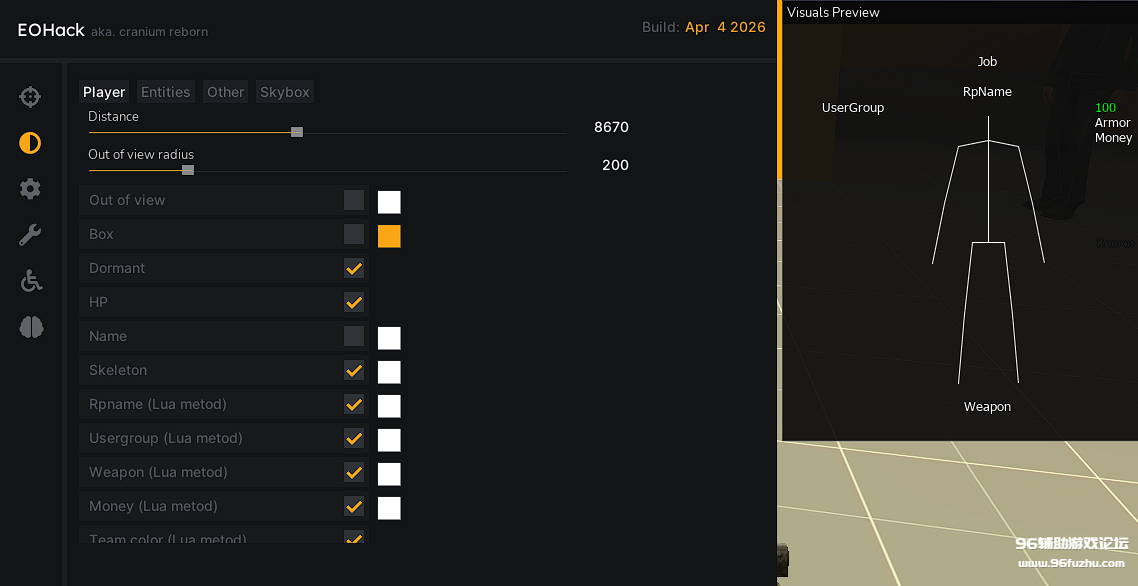Viewport: 1138px width, 586px height.
Task: Uncheck the Dormant option
Action: coord(354,268)
